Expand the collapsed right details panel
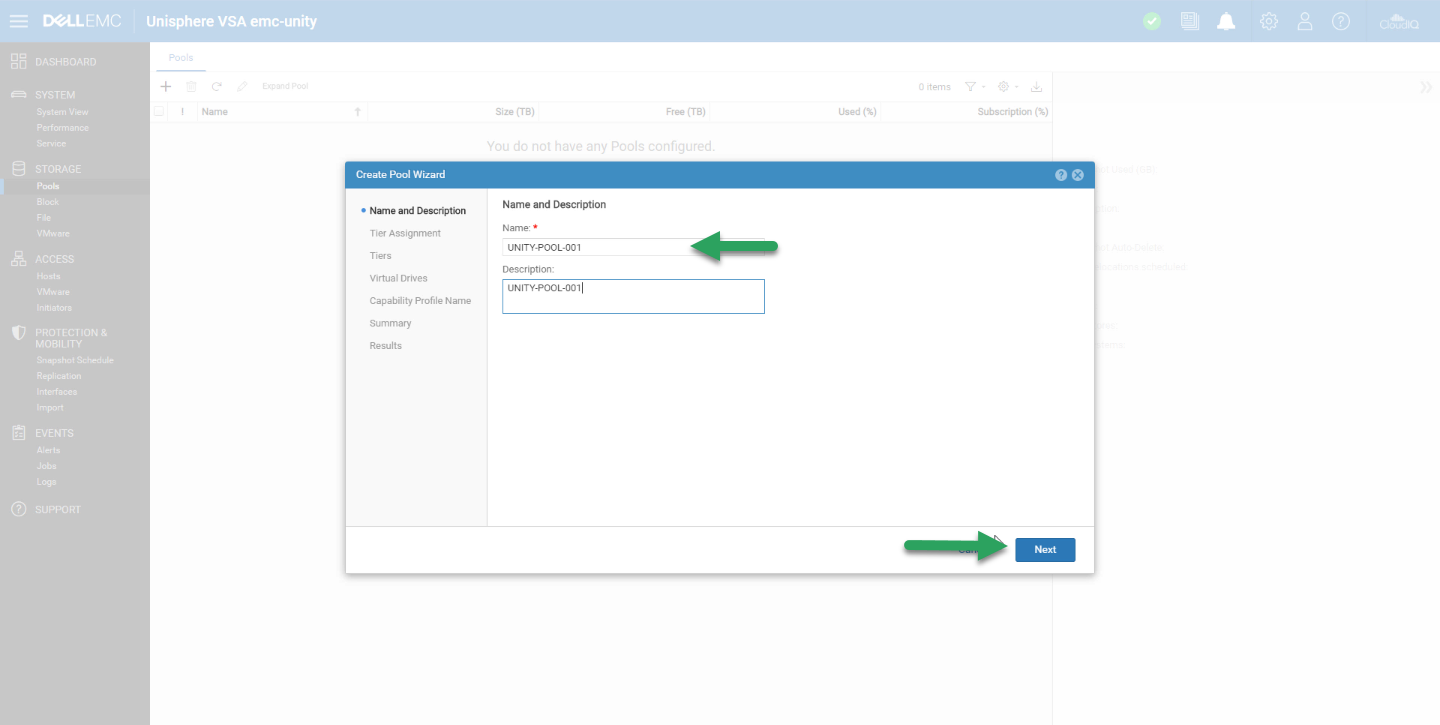Viewport: 1440px width, 725px height. 1426,87
